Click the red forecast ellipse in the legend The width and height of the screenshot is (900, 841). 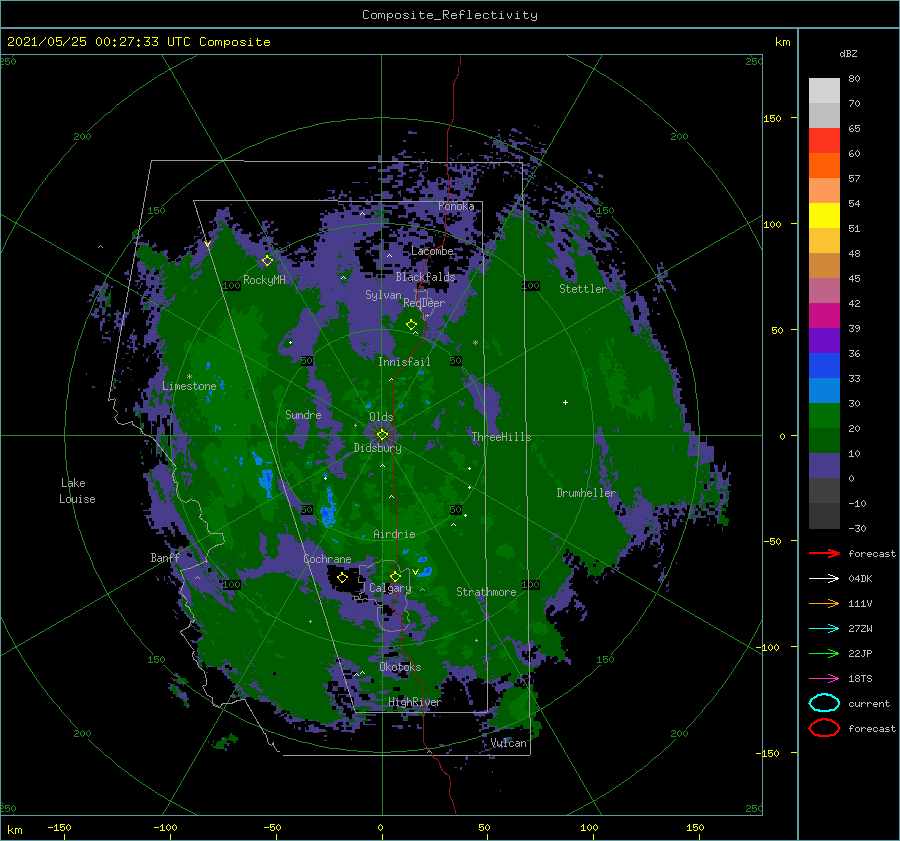click(x=824, y=728)
